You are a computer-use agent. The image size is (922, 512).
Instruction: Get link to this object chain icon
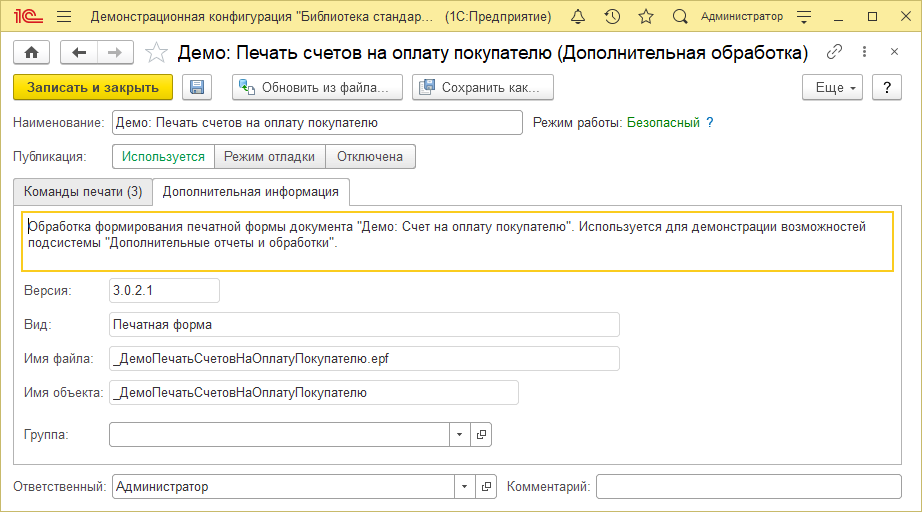(x=834, y=52)
